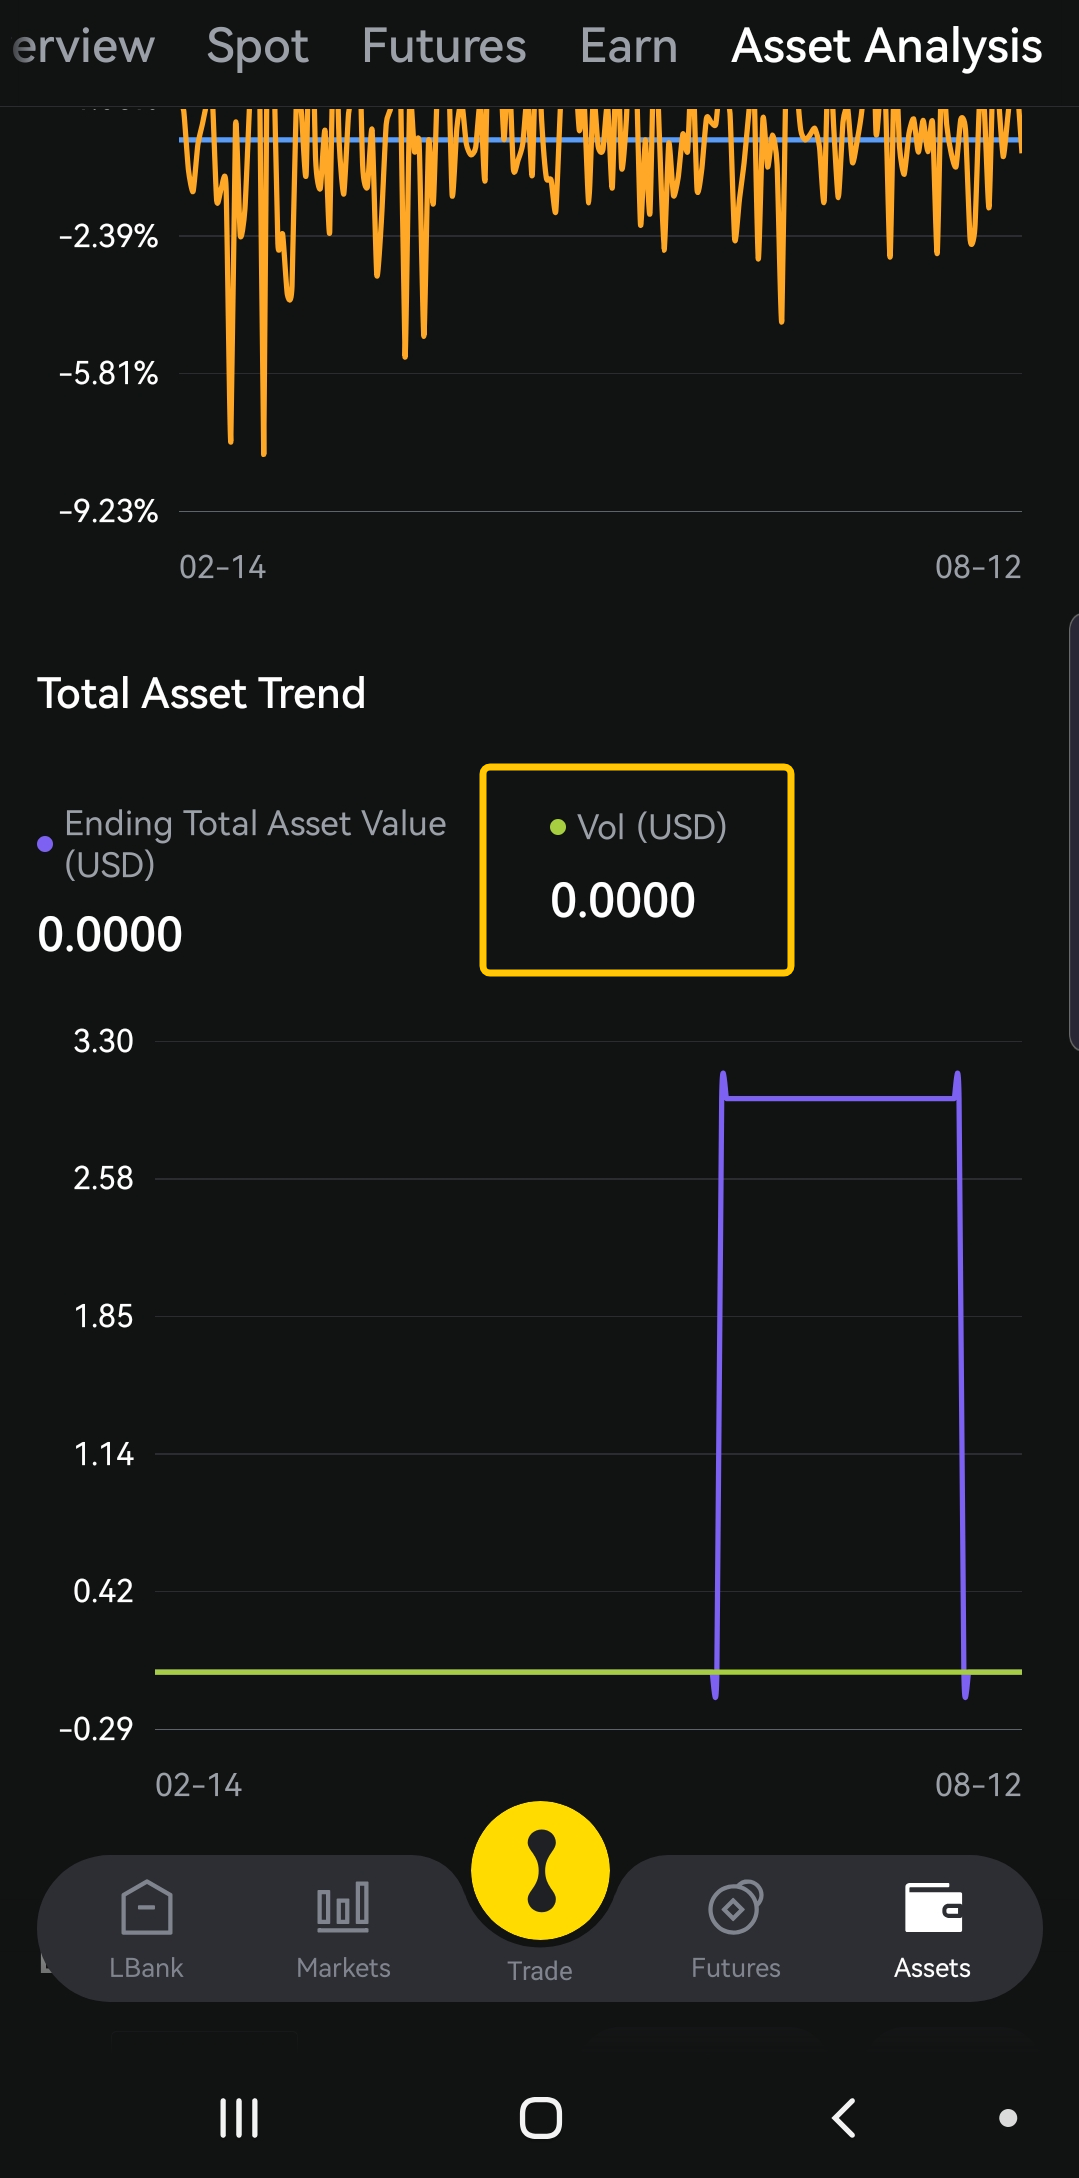Viewport: 1079px width, 2178px height.
Task: Tap the yellow Trade center button
Action: [x=540, y=1870]
